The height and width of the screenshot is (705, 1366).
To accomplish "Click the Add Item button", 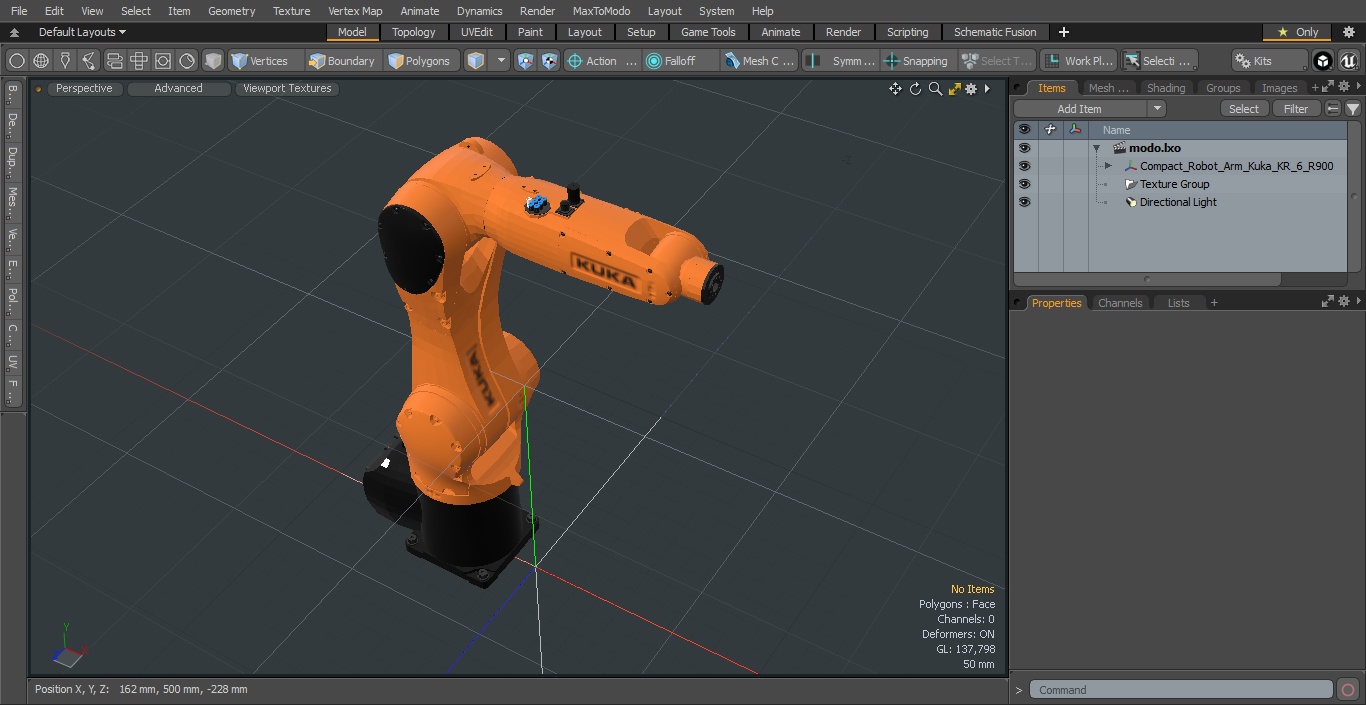I will [x=1081, y=109].
